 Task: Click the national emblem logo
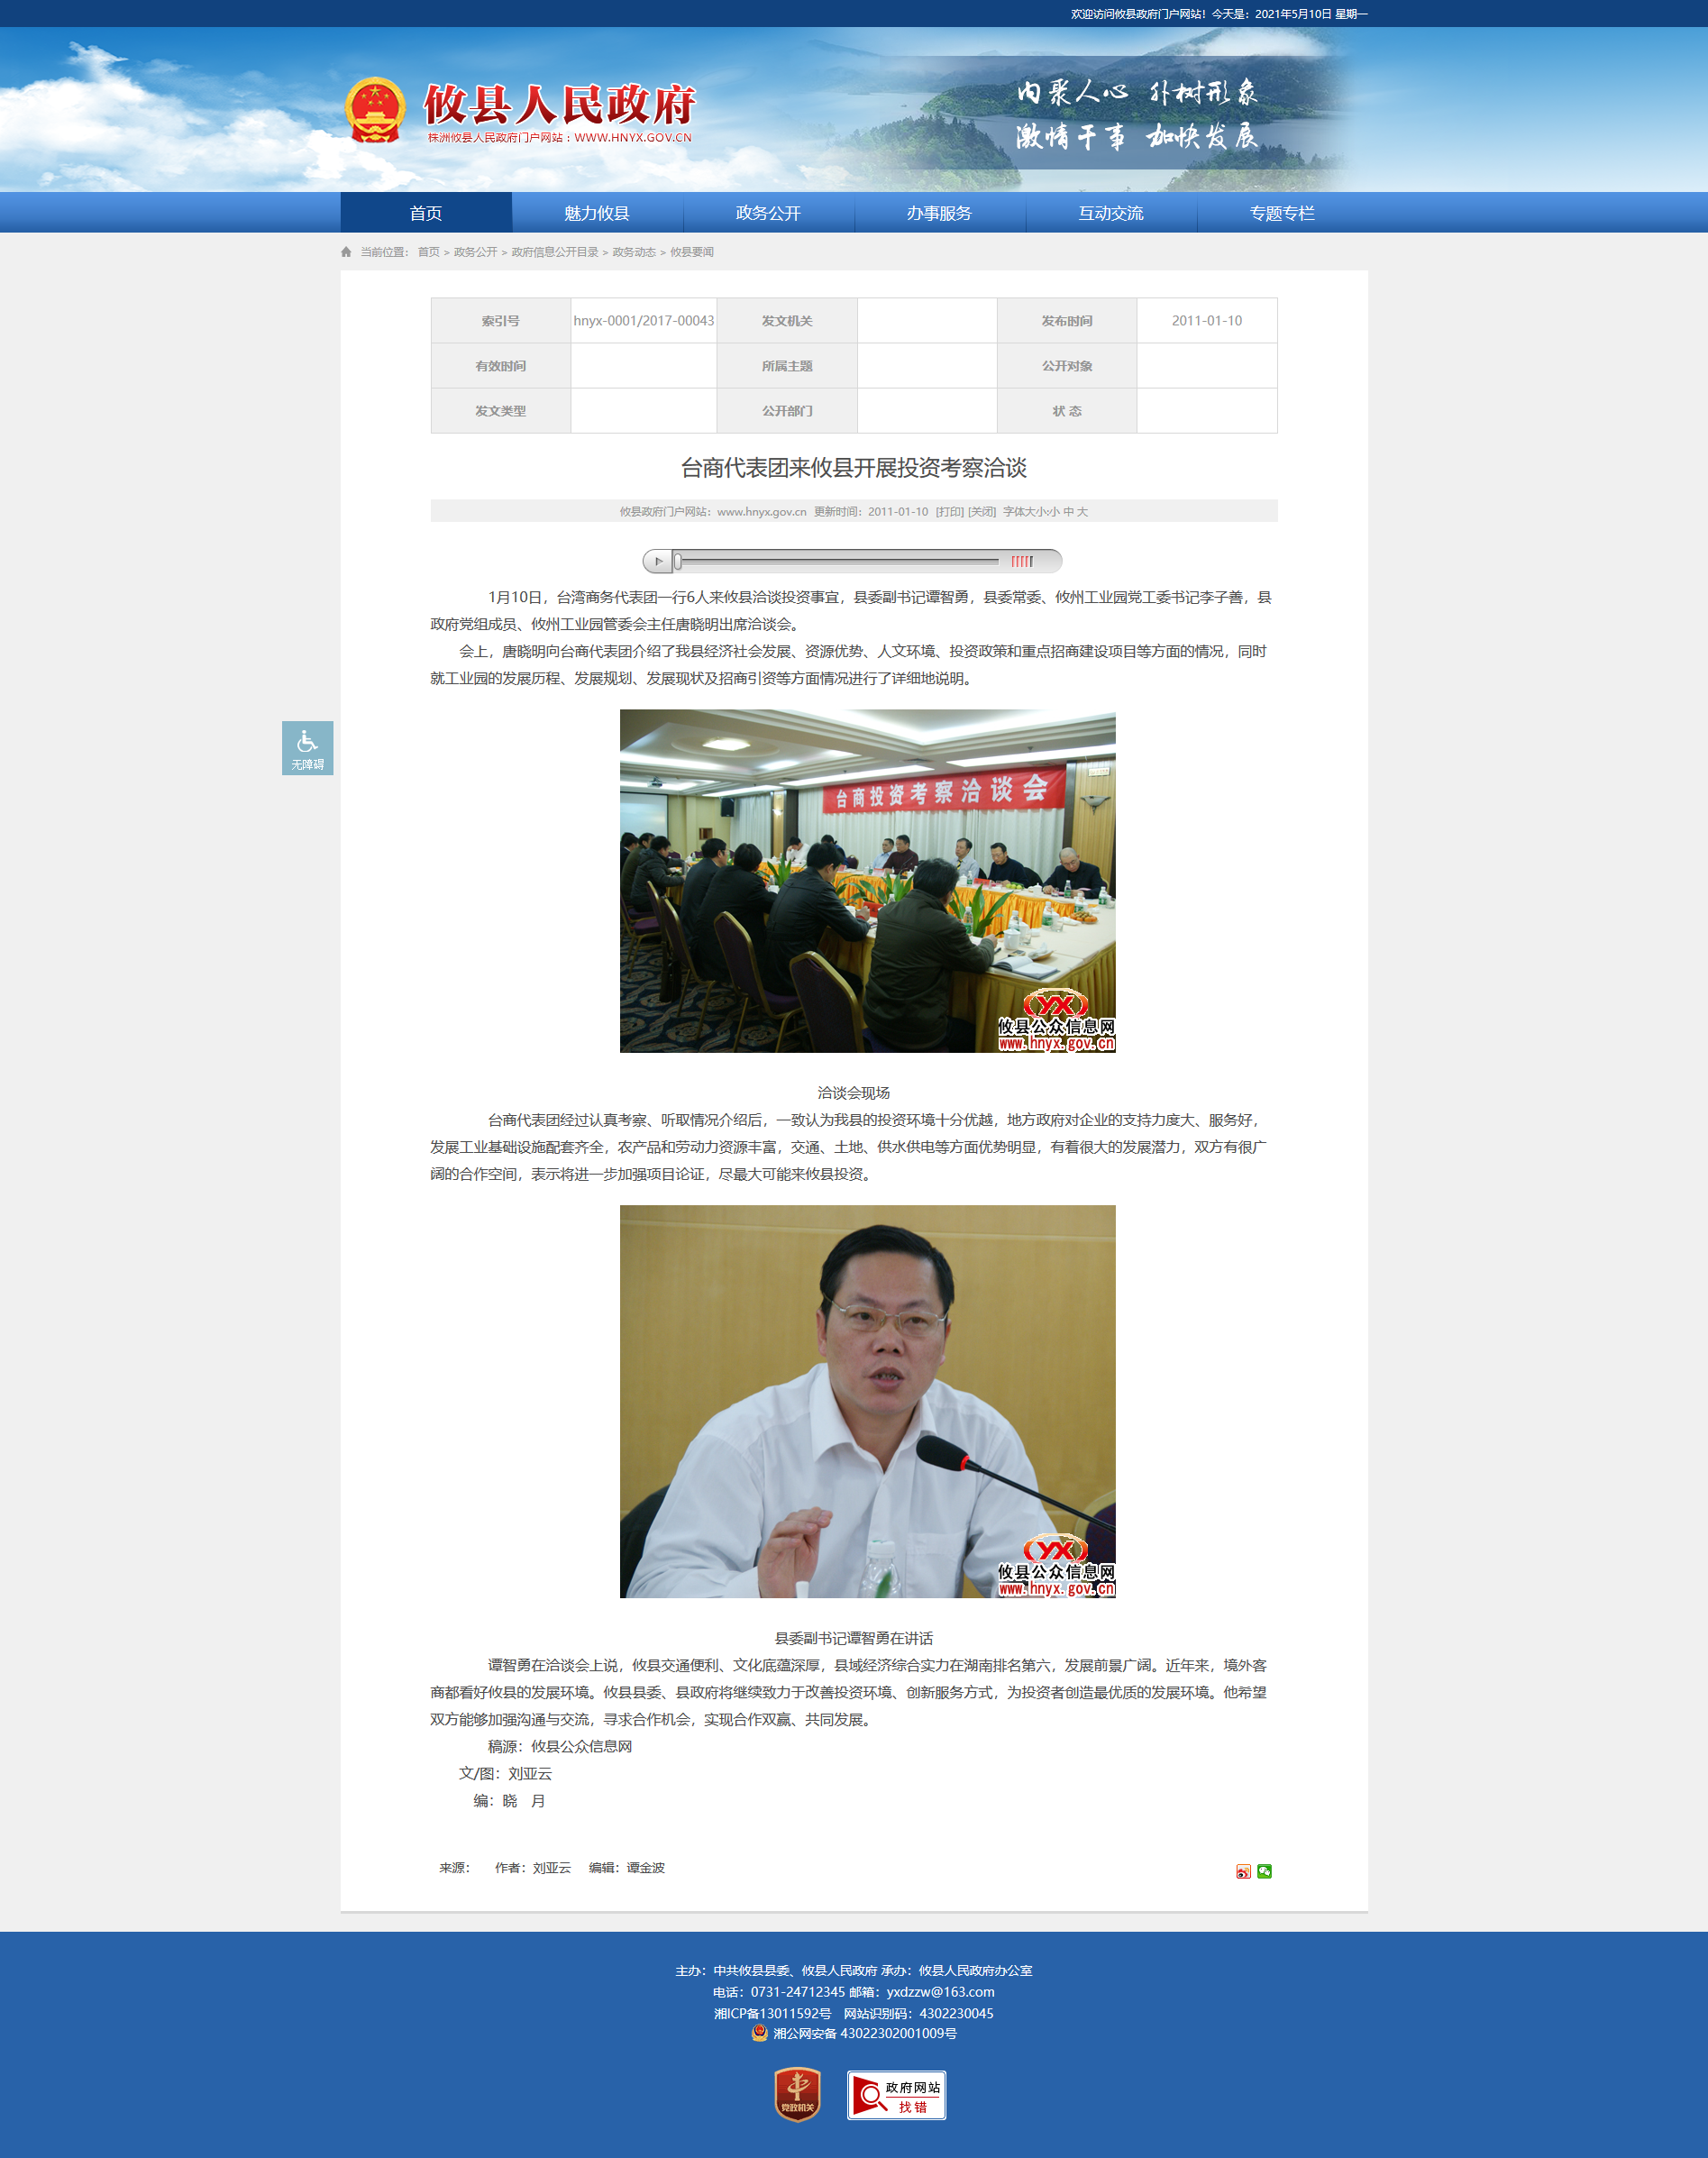(375, 110)
